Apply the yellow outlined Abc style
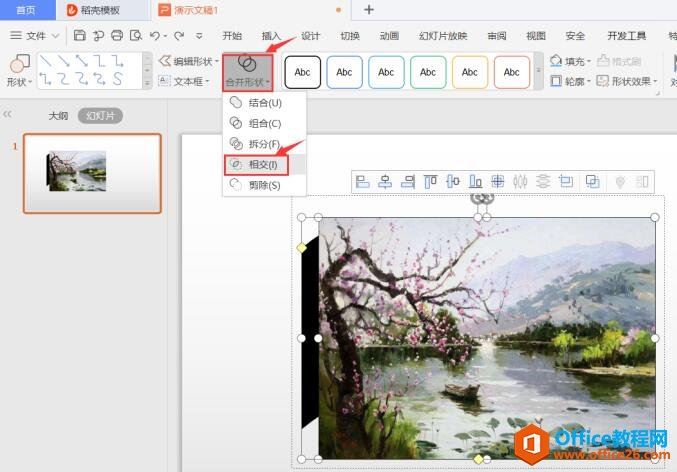Viewport: 677px width, 472px height. [x=470, y=72]
